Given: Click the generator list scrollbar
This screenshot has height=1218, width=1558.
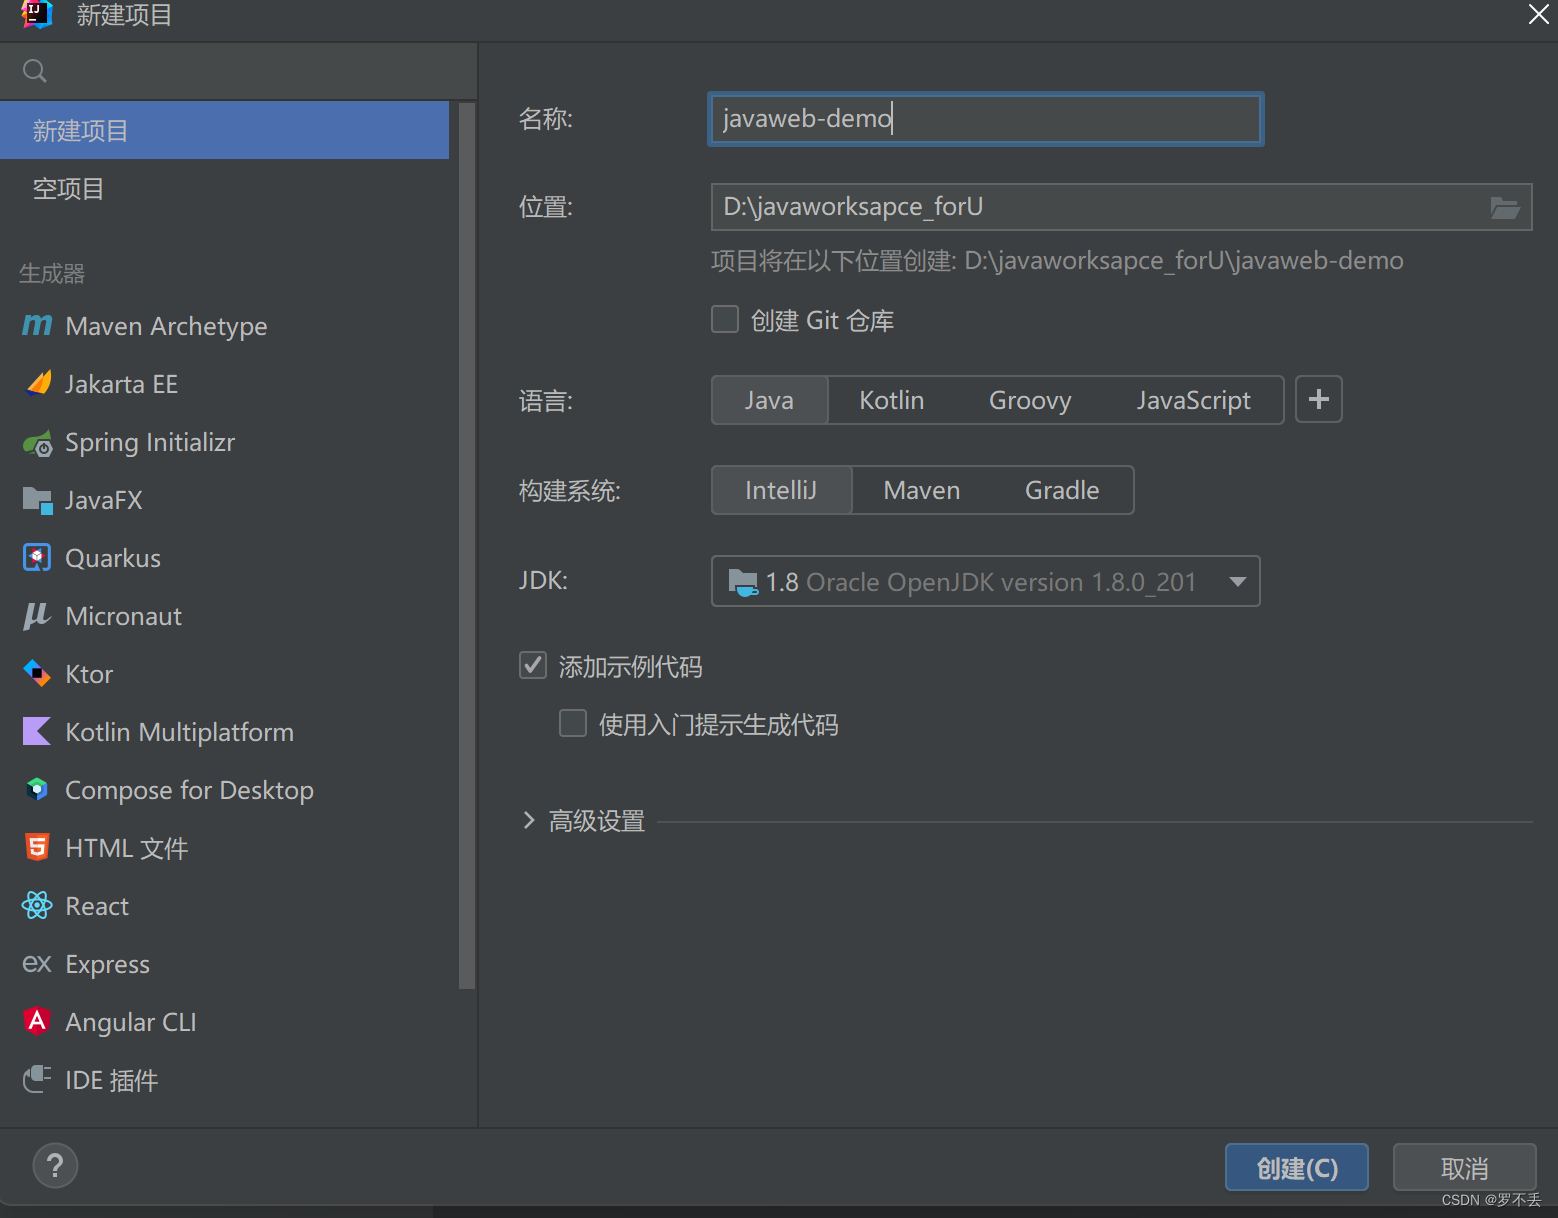Looking at the screenshot, I should [466, 545].
